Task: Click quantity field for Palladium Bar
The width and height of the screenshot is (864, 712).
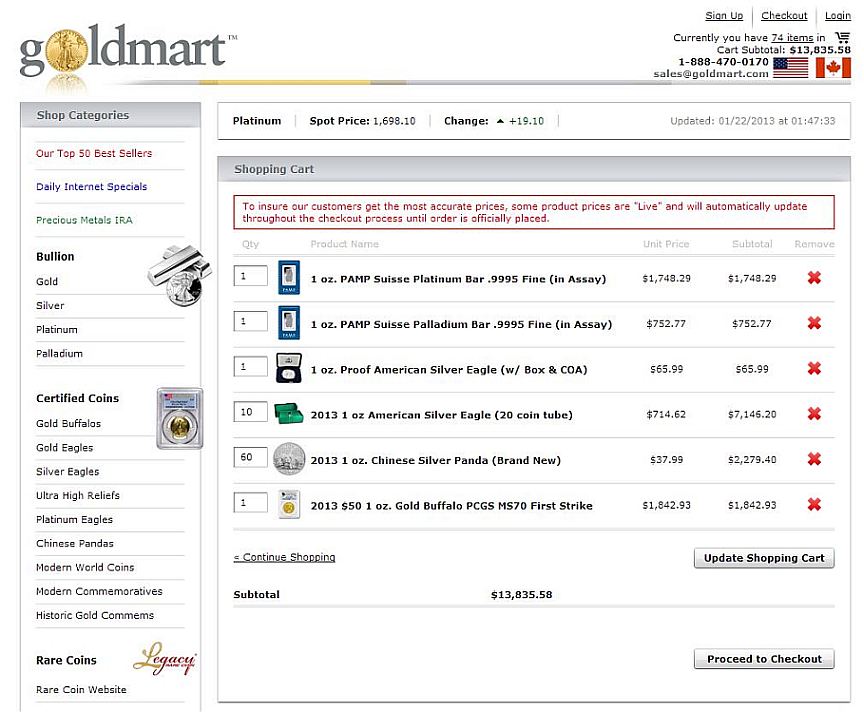Action: [251, 321]
